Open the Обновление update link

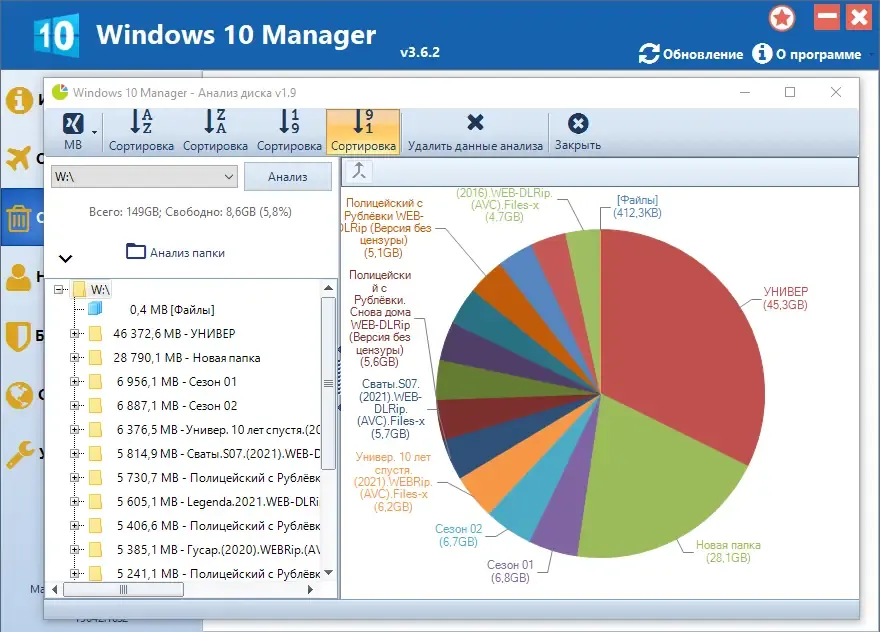[x=691, y=54]
